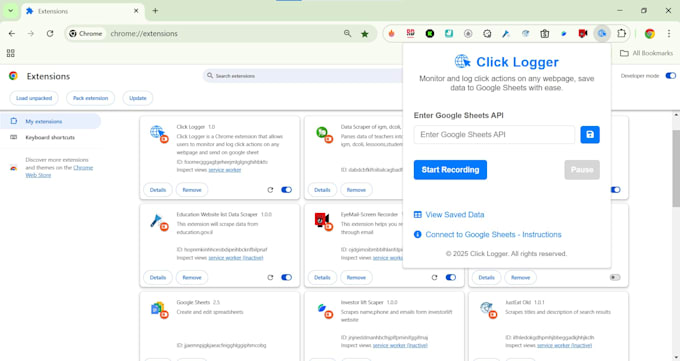This screenshot has width=680, height=361.
Task: Click the Update button
Action: [137, 98]
